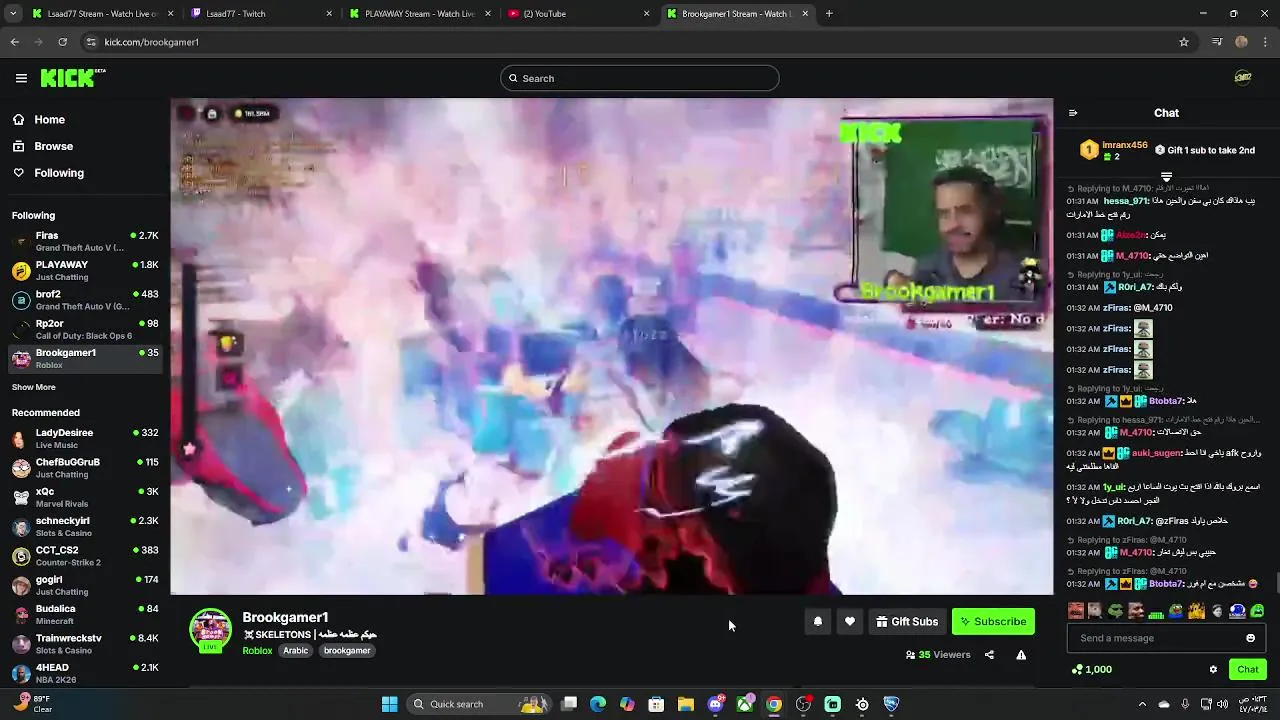Viewport: 1280px width, 720px height.
Task: Open the Windows Start menu
Action: 389,704
